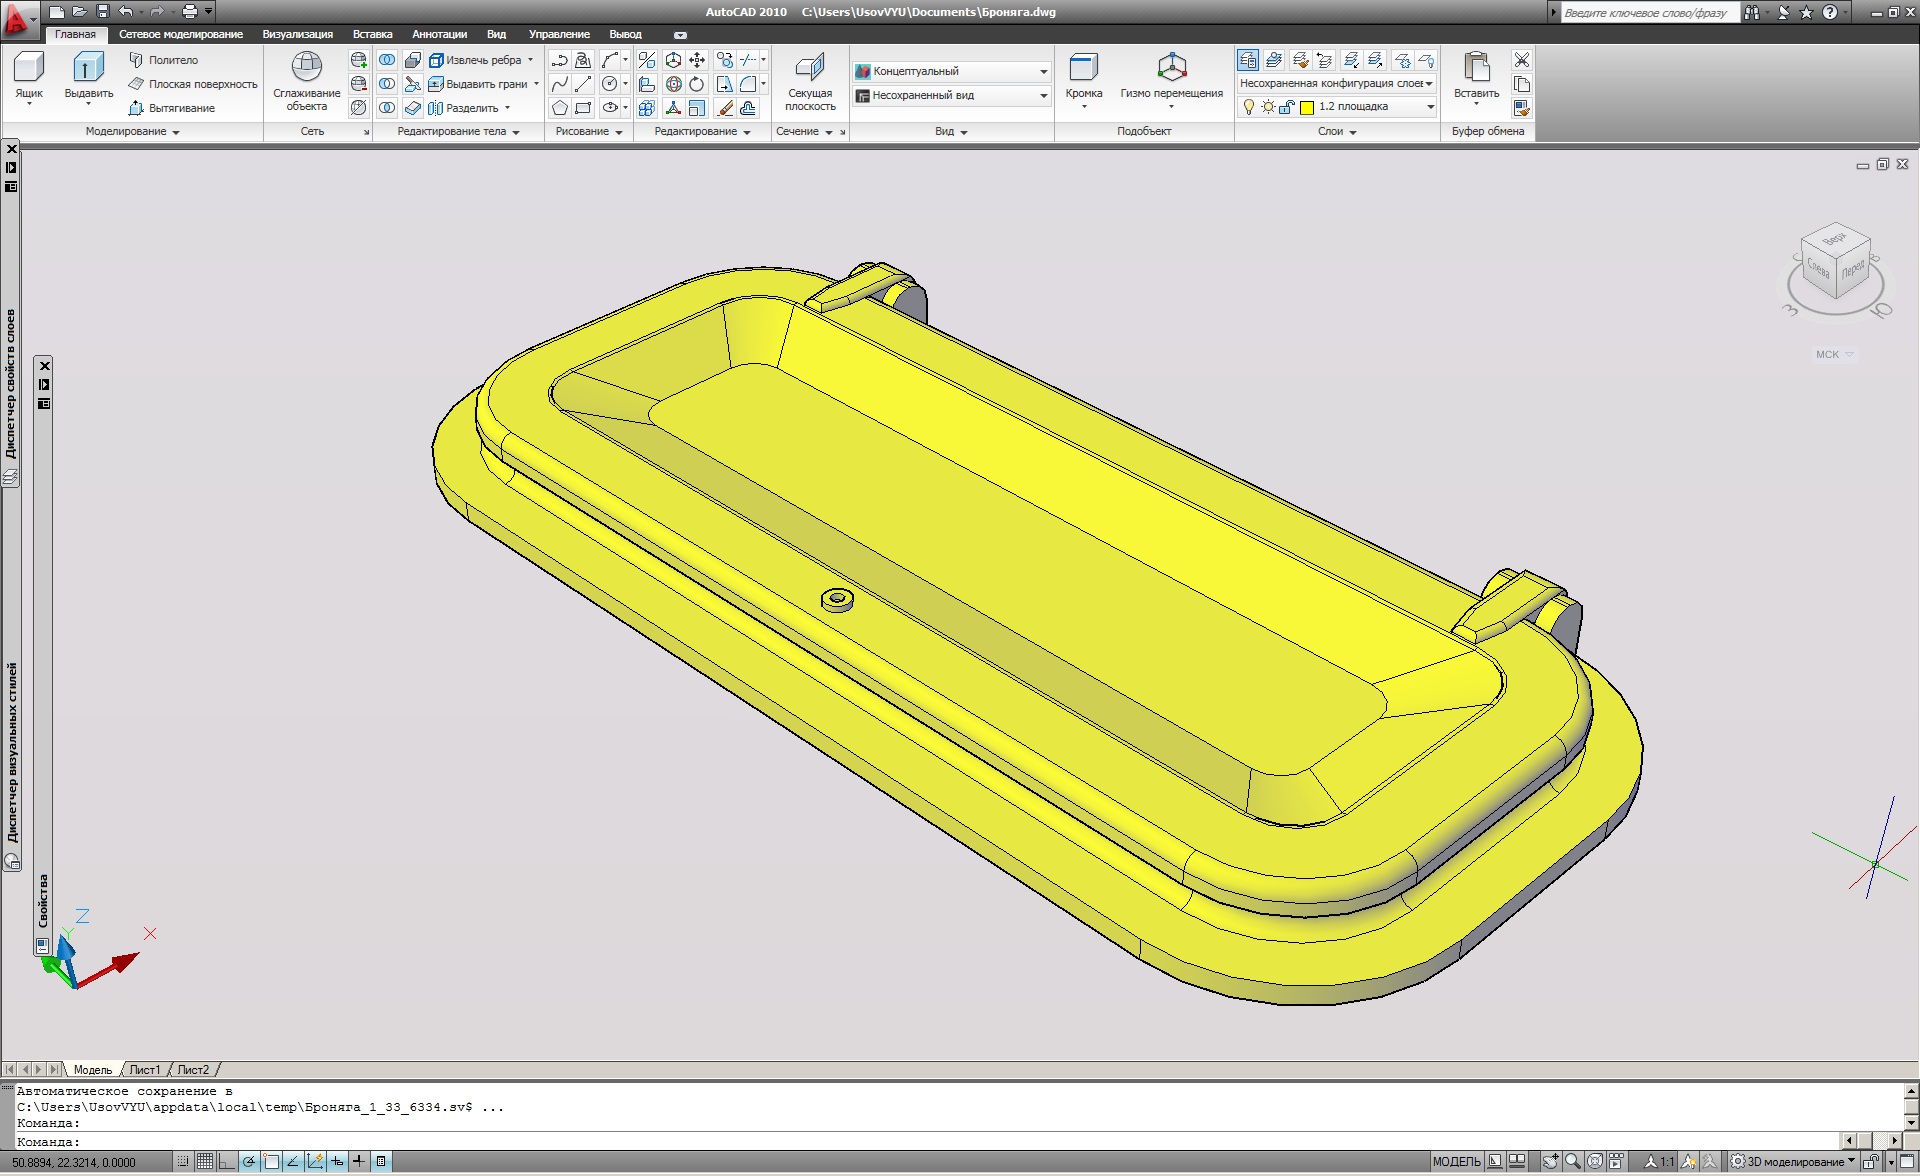Save the drawing with the floppy disk icon
Image resolution: width=1920 pixels, height=1176 pixels.
102,12
